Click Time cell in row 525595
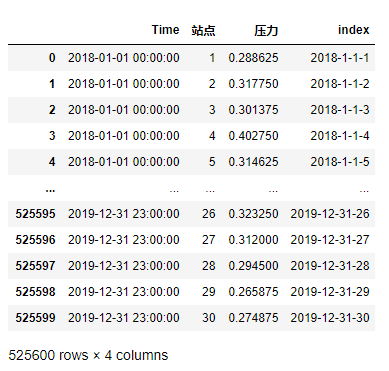Viewport: 389px width, 371px height. tap(124, 214)
